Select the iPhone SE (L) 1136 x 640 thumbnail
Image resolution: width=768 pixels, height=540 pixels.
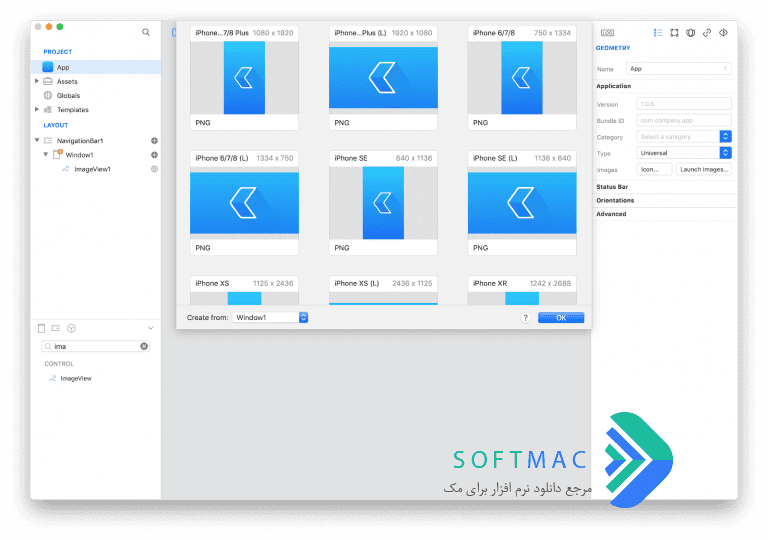tap(522, 203)
